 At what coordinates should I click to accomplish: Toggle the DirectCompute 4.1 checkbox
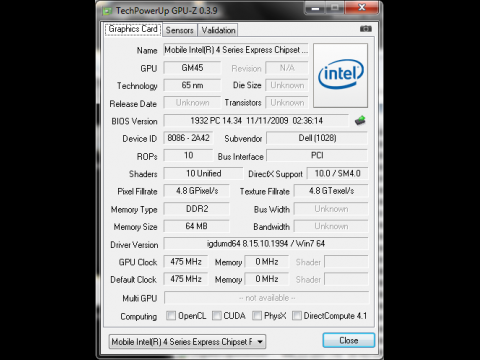(297, 315)
